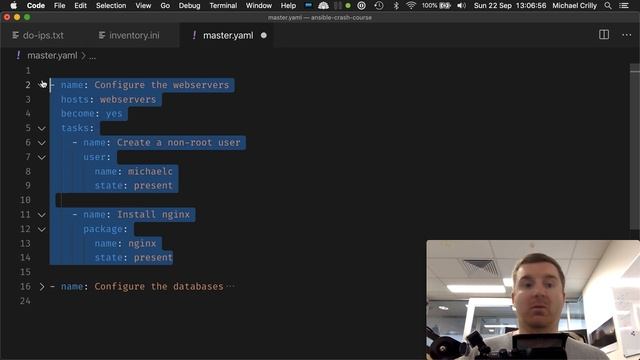The width and height of the screenshot is (640, 360).
Task: Click the Time Machine menu bar icon
Action: [x=379, y=5]
